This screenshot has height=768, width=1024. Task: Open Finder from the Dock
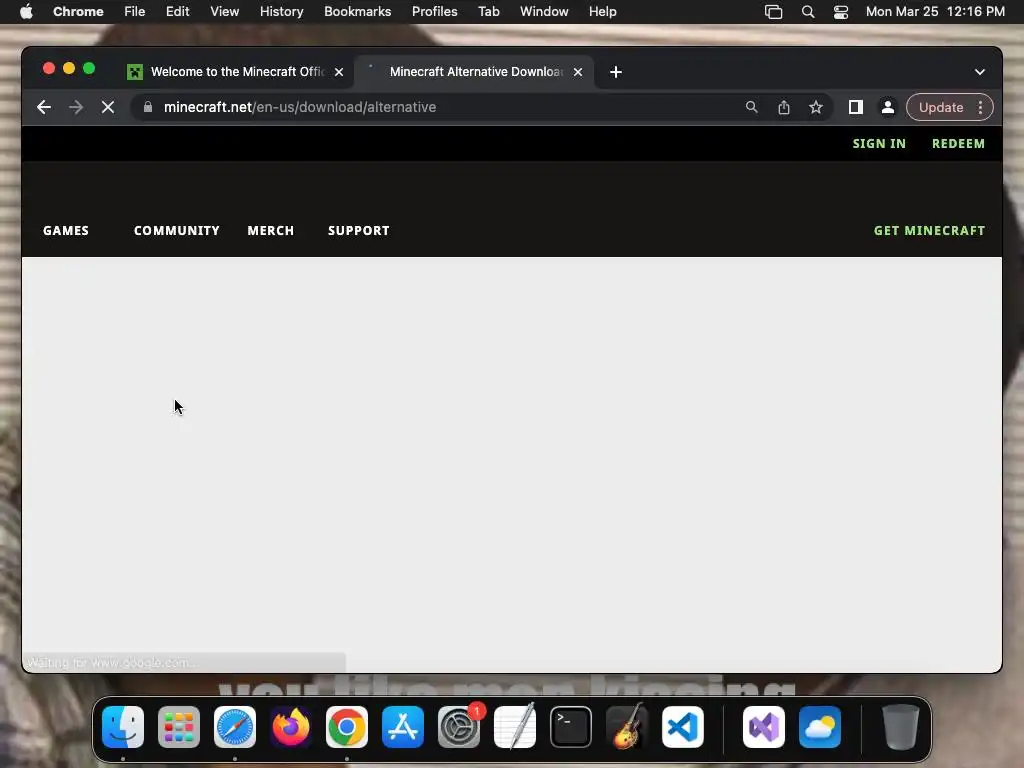coord(123,727)
